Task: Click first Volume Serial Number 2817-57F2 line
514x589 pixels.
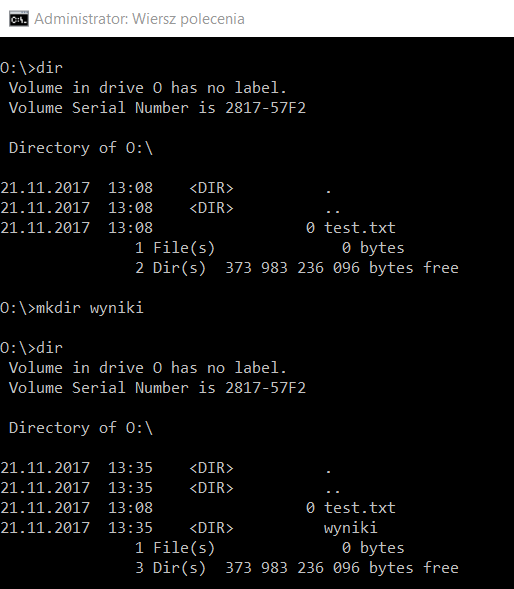Action: click(x=157, y=108)
